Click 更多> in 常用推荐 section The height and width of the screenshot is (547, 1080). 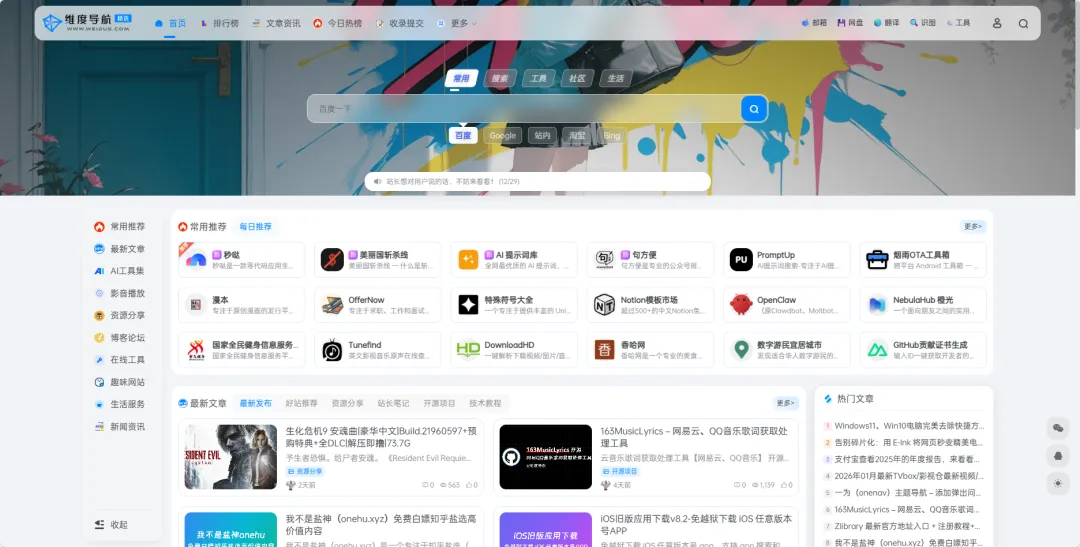(973, 227)
